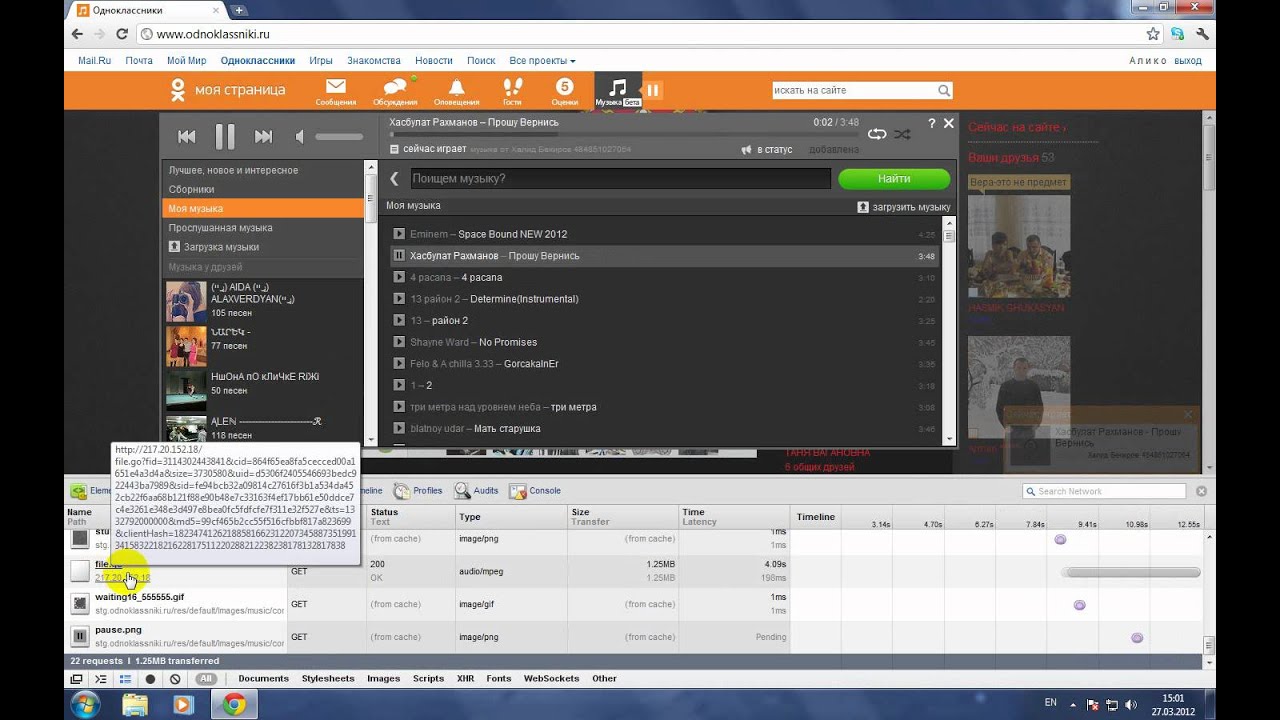The width and height of the screenshot is (1280, 720).
Task: Focus DevTools Search Network field
Action: (x=1104, y=491)
